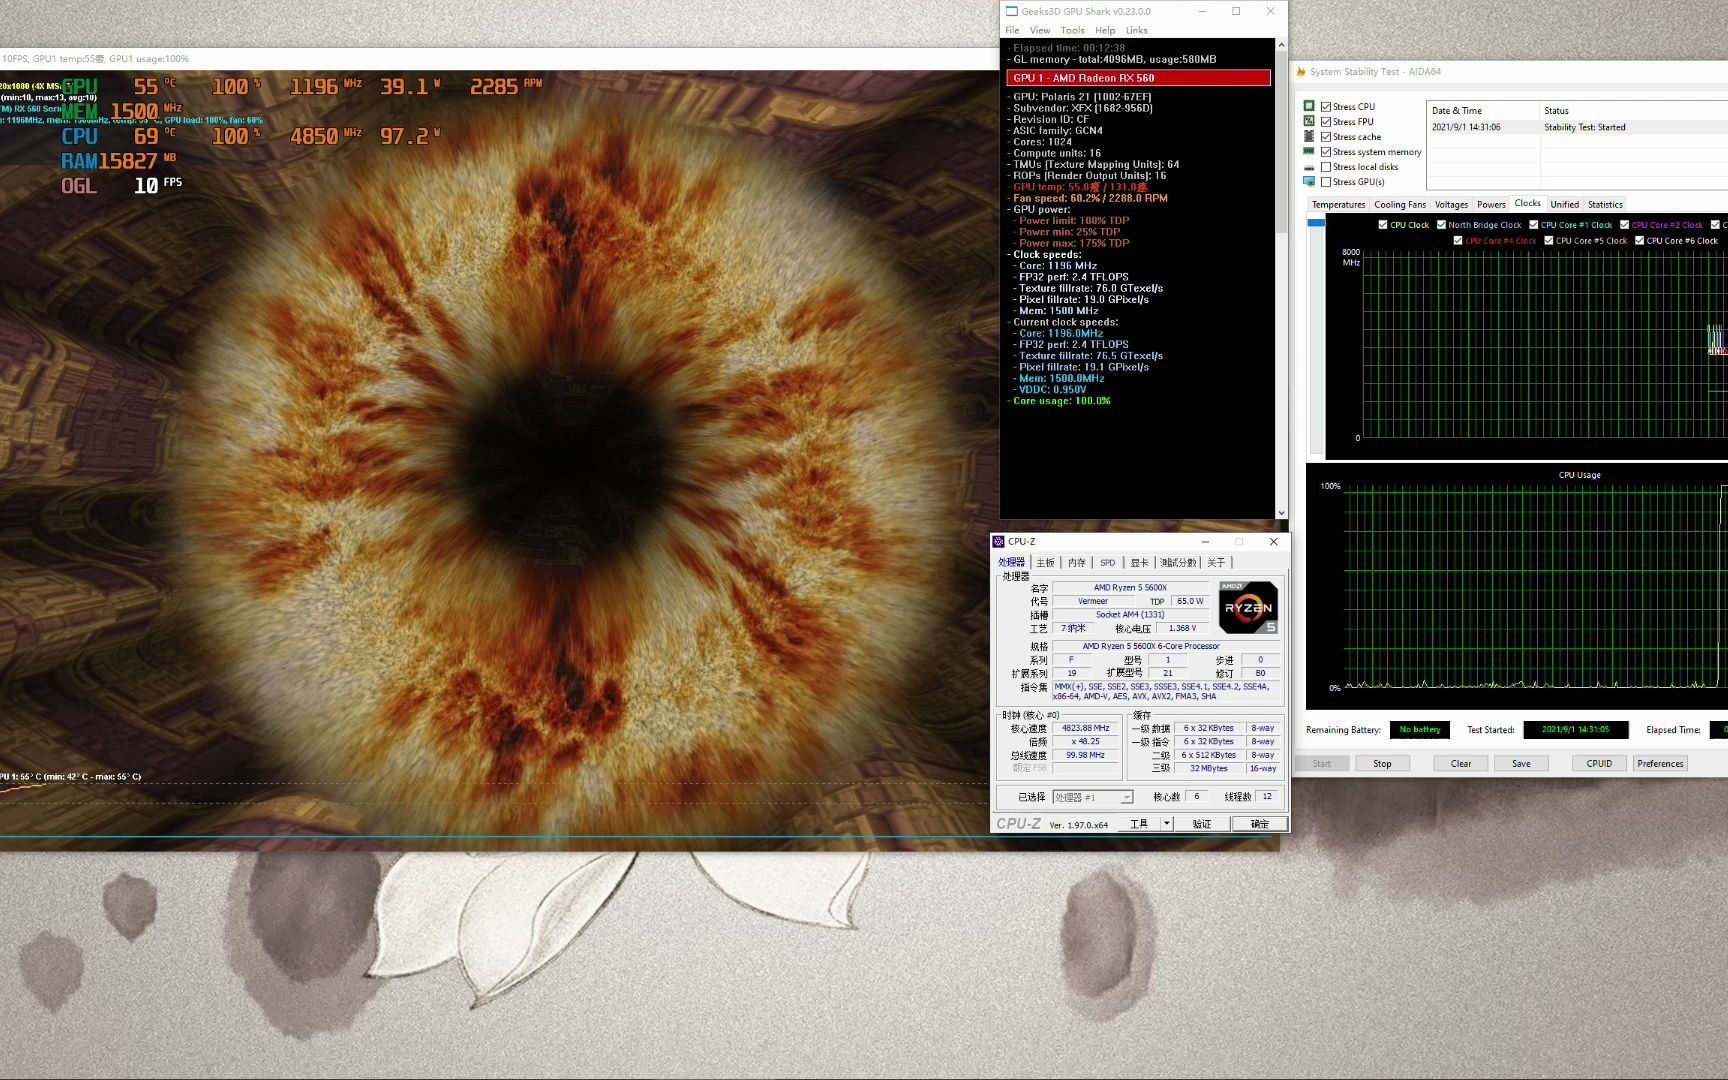
Task: Click the Stress FPU icon
Action: [x=1309, y=121]
